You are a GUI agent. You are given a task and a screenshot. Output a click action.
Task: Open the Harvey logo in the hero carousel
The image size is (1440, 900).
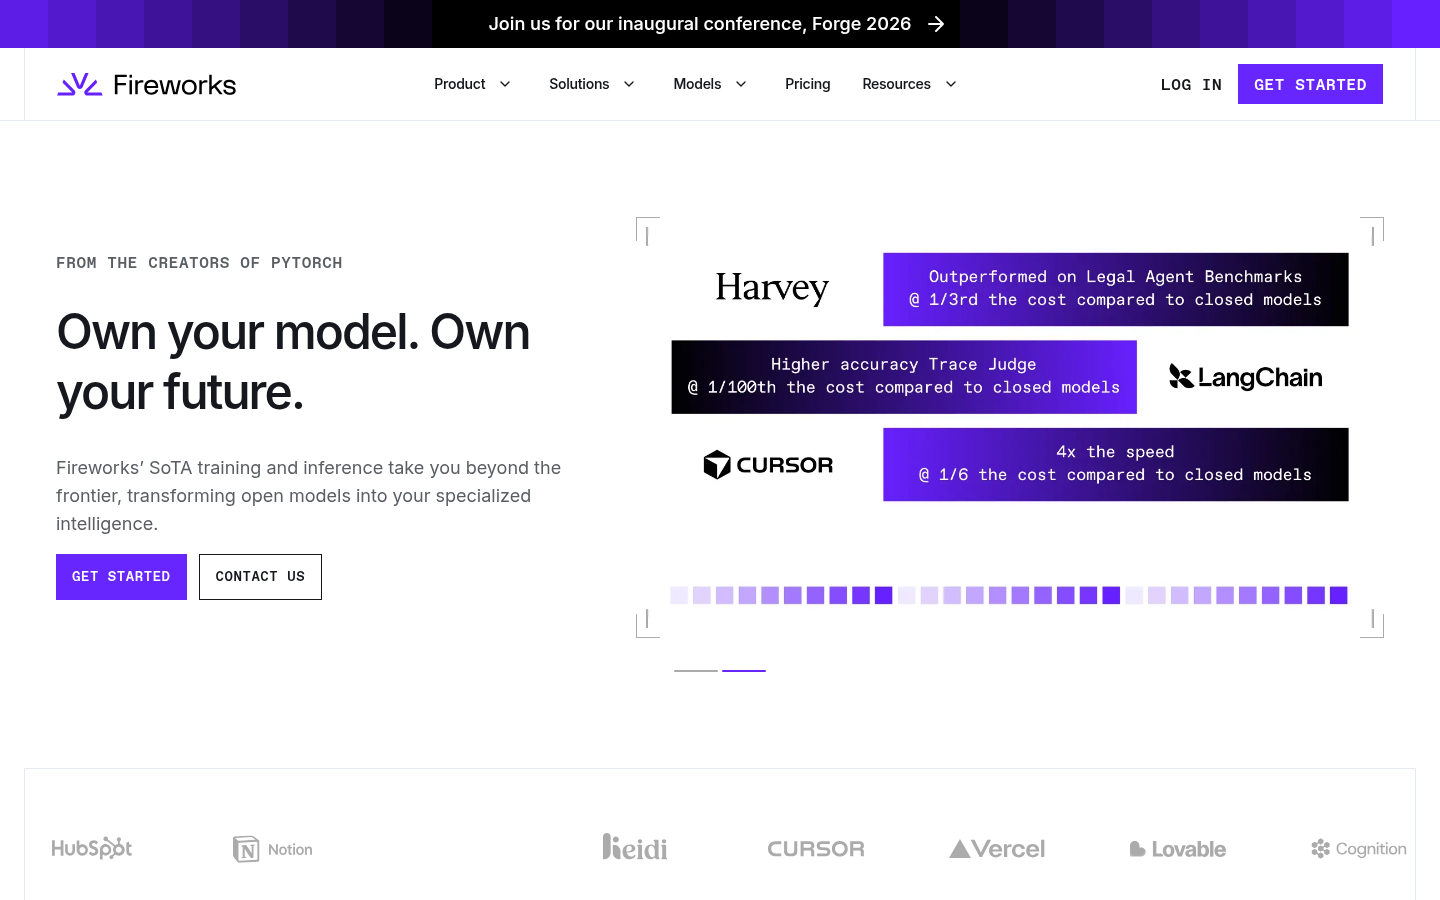click(x=772, y=289)
